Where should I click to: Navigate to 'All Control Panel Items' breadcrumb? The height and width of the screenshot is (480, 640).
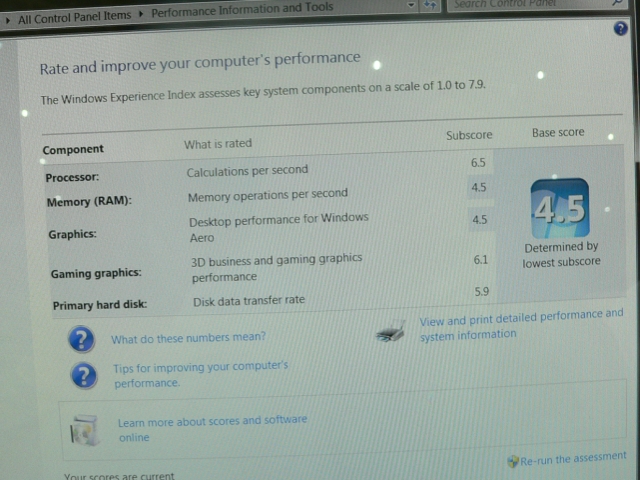click(x=75, y=17)
